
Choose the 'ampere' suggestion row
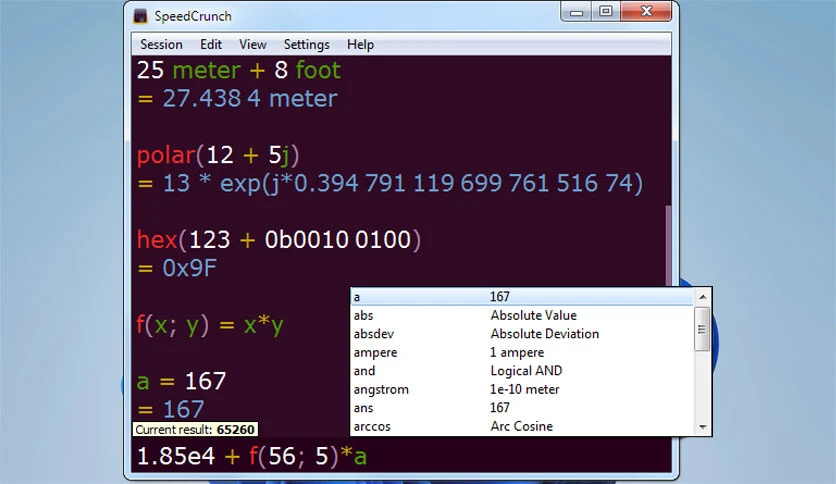(522, 352)
